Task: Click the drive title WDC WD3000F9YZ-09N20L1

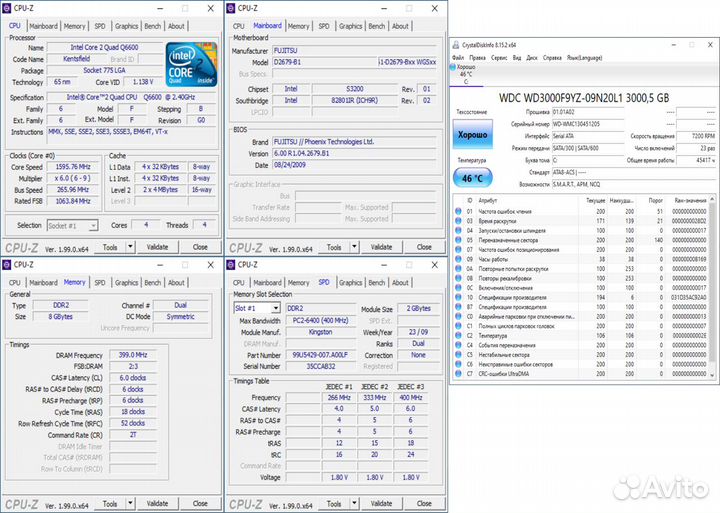Action: point(584,97)
